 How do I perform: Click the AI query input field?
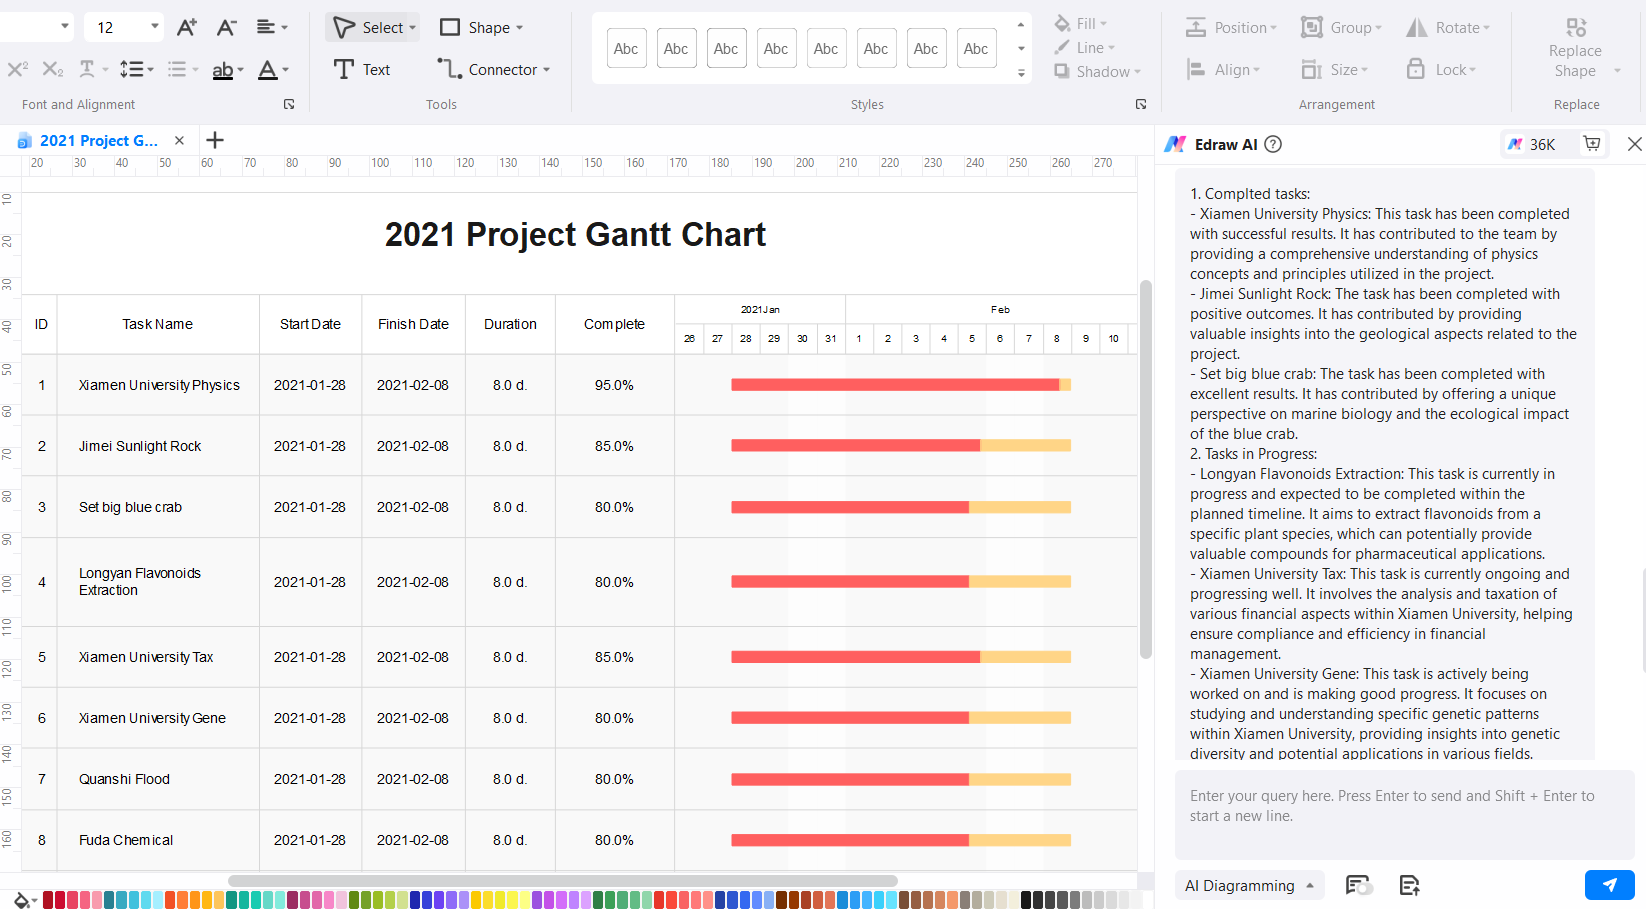tap(1404, 814)
